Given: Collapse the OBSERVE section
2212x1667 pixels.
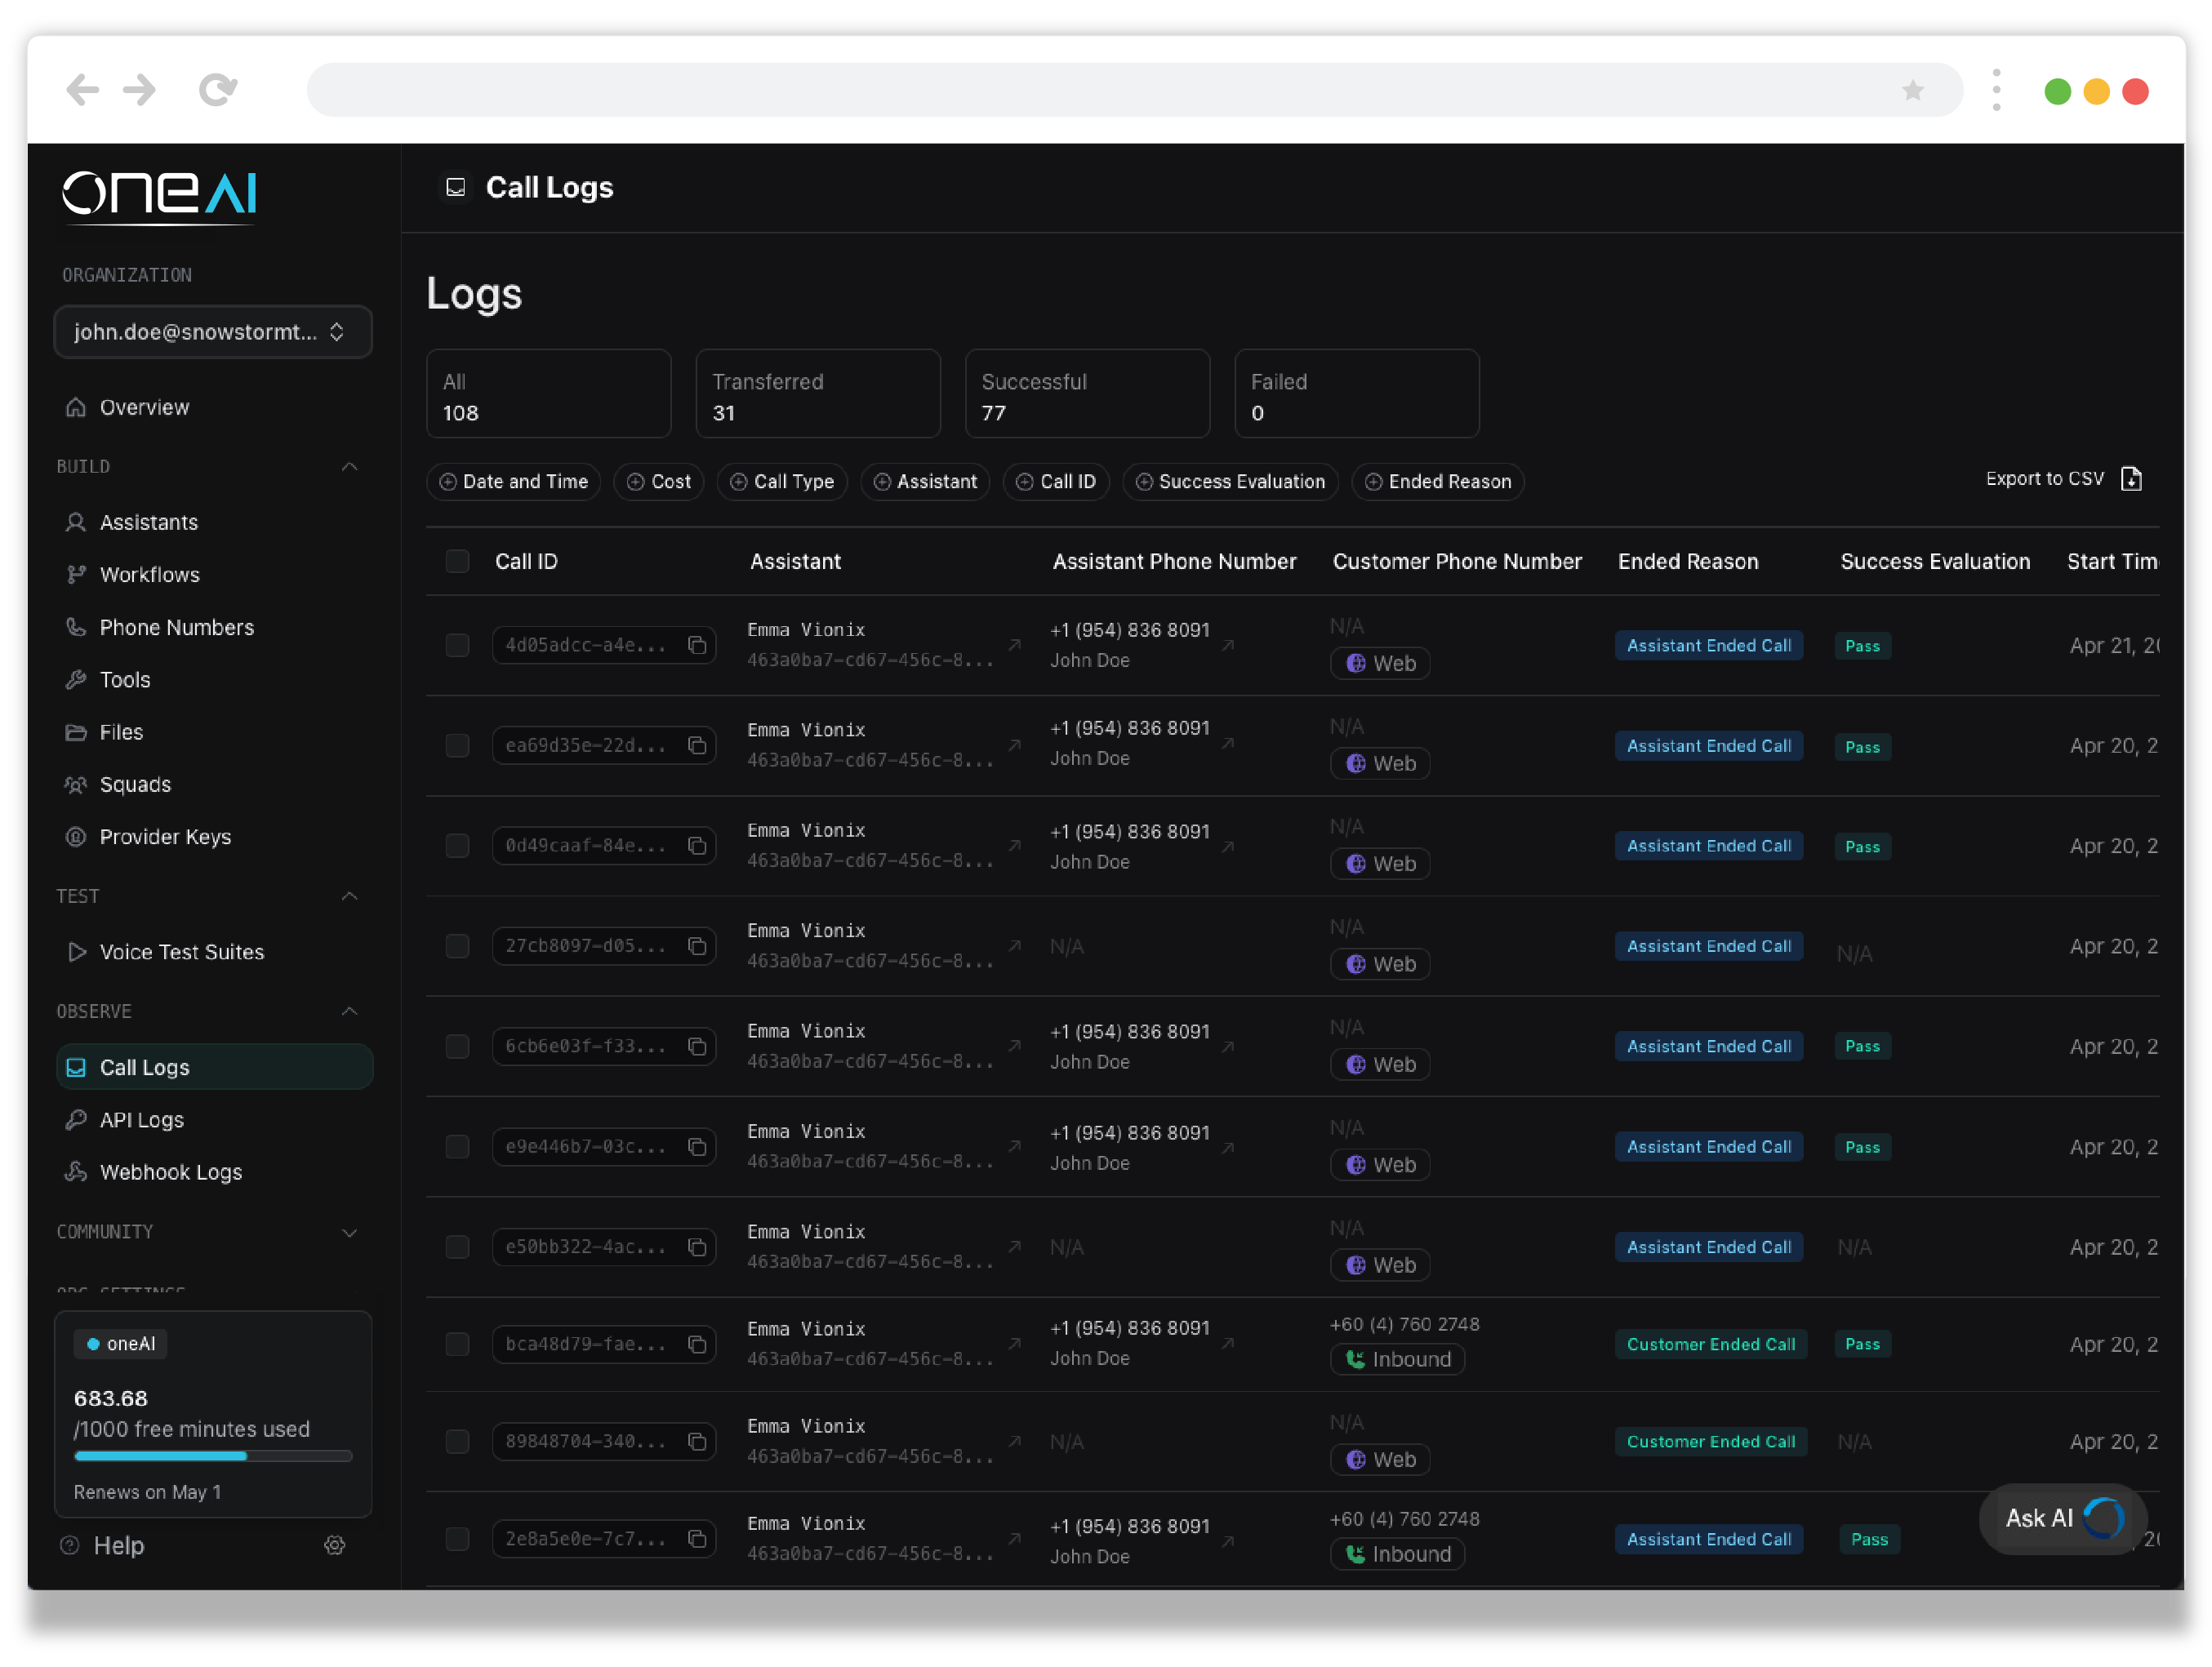Looking at the screenshot, I should point(349,1011).
